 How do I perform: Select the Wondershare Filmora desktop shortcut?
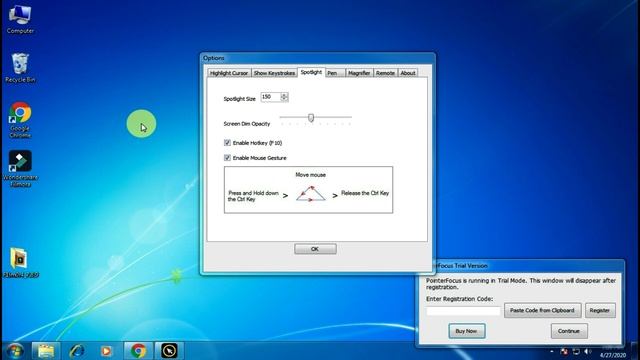(20, 169)
